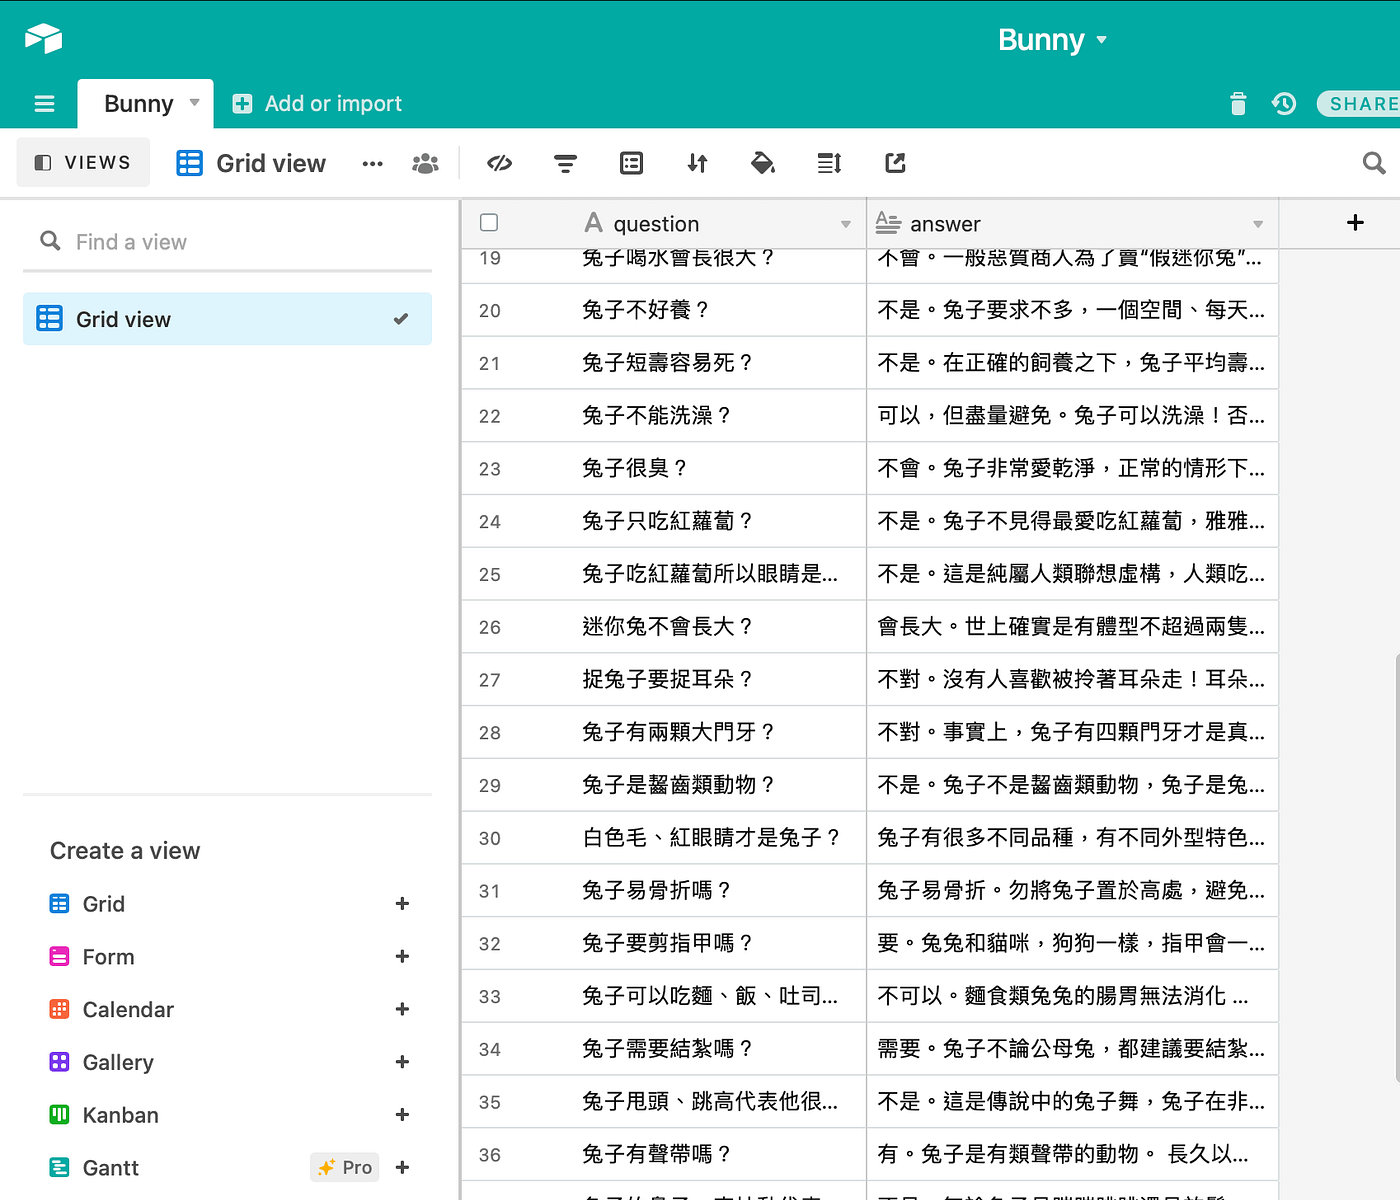Open the paint bucket coloring icon
Image resolution: width=1400 pixels, height=1200 pixels.
coord(763,162)
